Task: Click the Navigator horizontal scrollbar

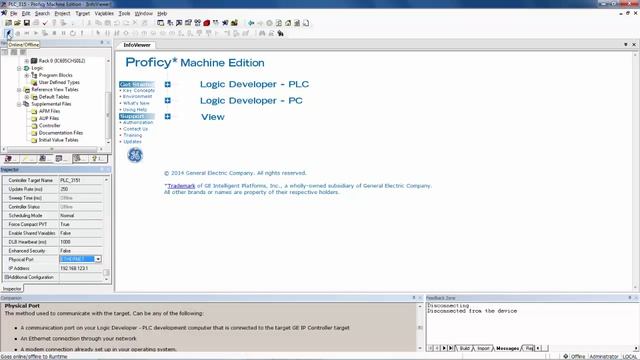Action: click(x=52, y=149)
